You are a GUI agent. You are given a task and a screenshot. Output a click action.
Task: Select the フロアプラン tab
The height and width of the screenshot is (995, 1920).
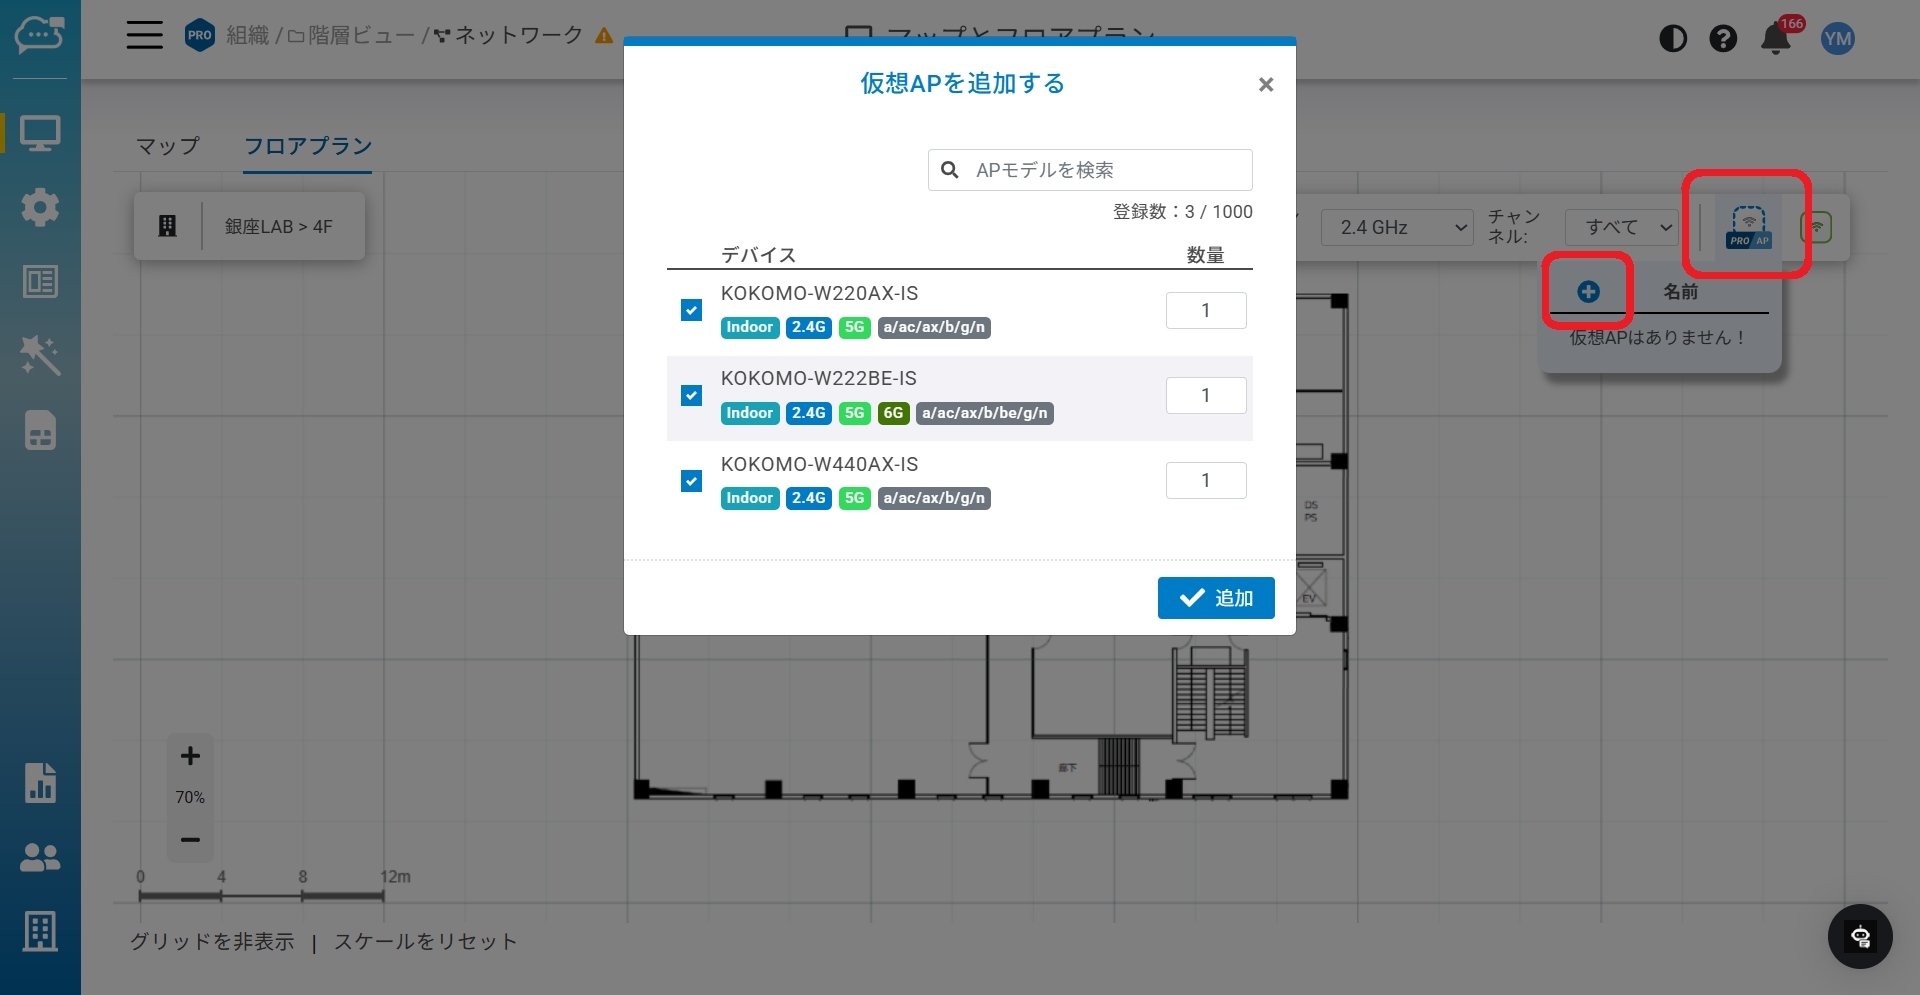click(x=308, y=146)
